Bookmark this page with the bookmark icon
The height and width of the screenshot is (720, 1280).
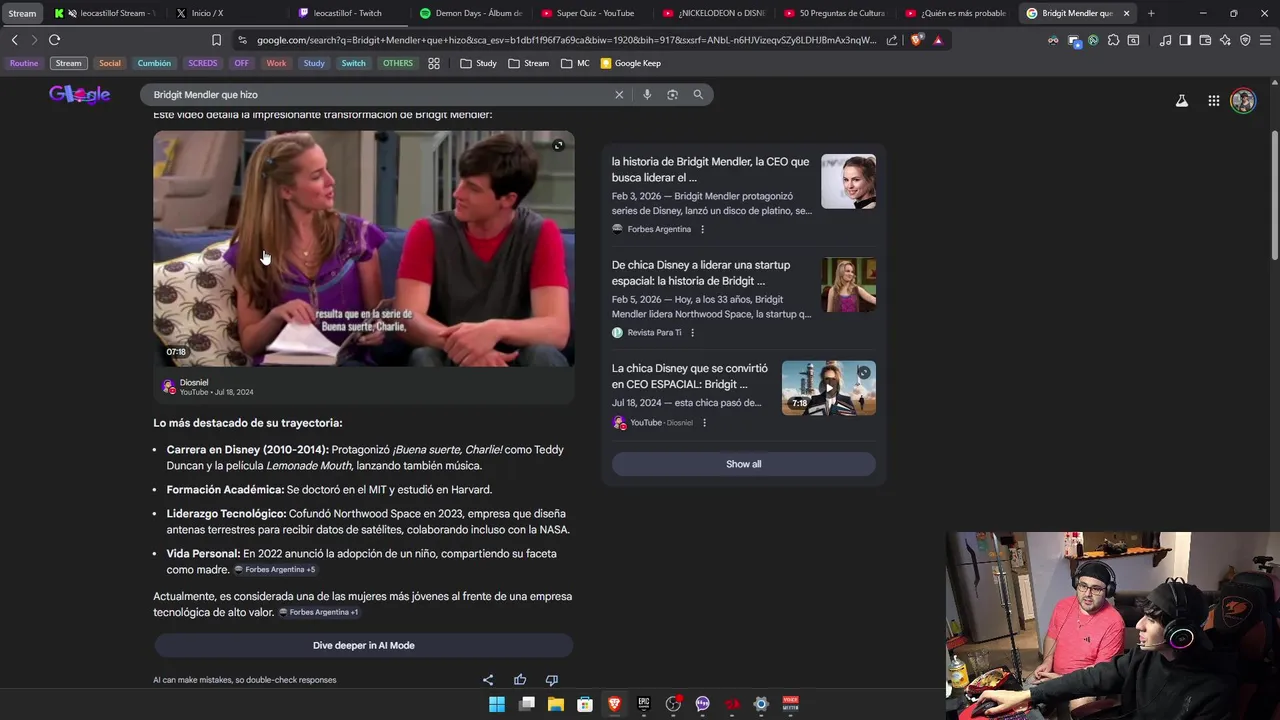(216, 40)
